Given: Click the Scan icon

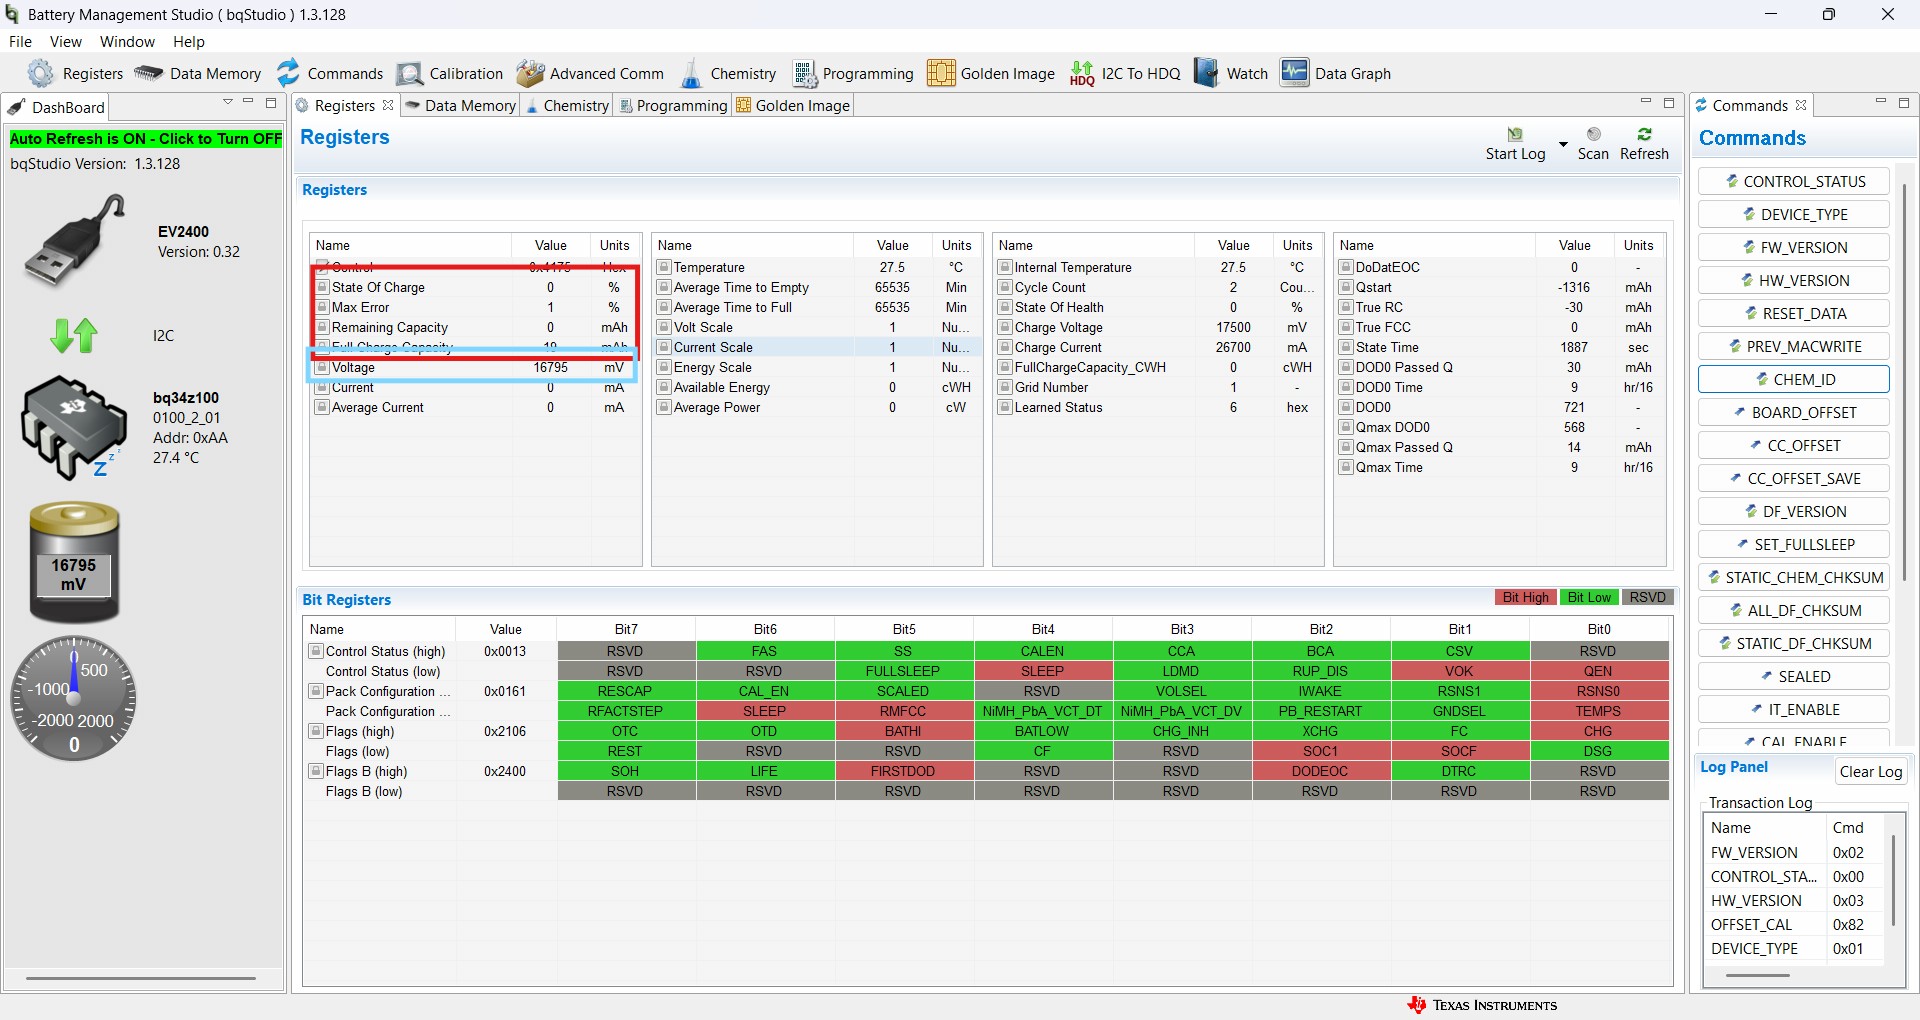Looking at the screenshot, I should [1594, 134].
